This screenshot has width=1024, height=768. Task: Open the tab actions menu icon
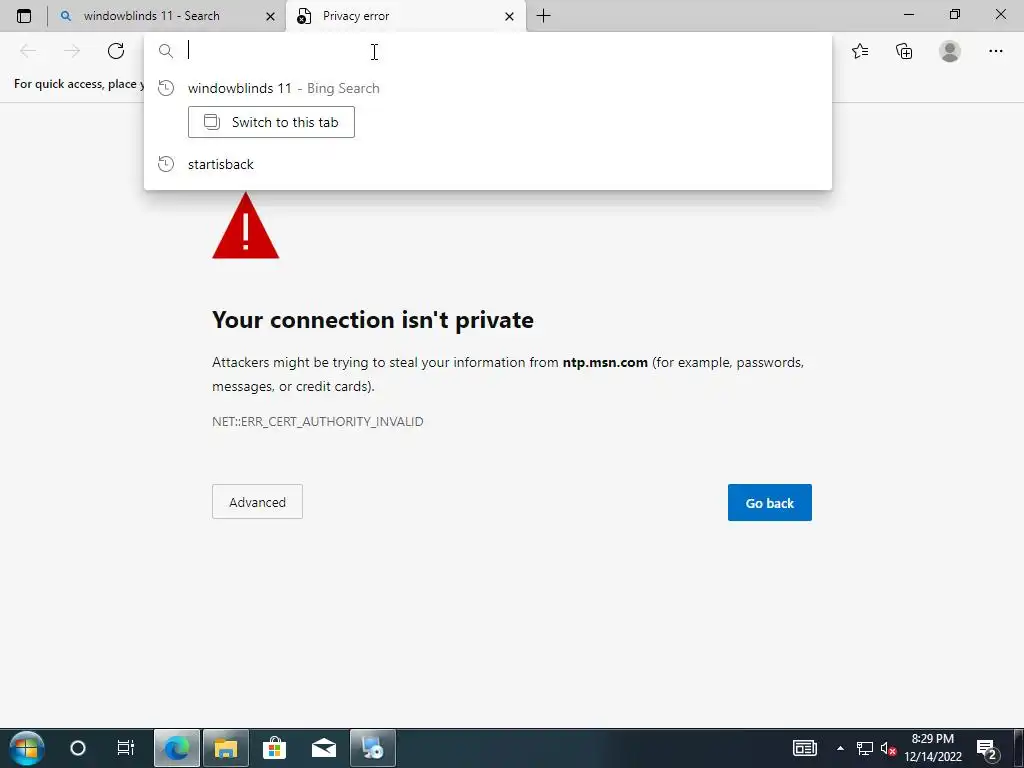pos(24,16)
